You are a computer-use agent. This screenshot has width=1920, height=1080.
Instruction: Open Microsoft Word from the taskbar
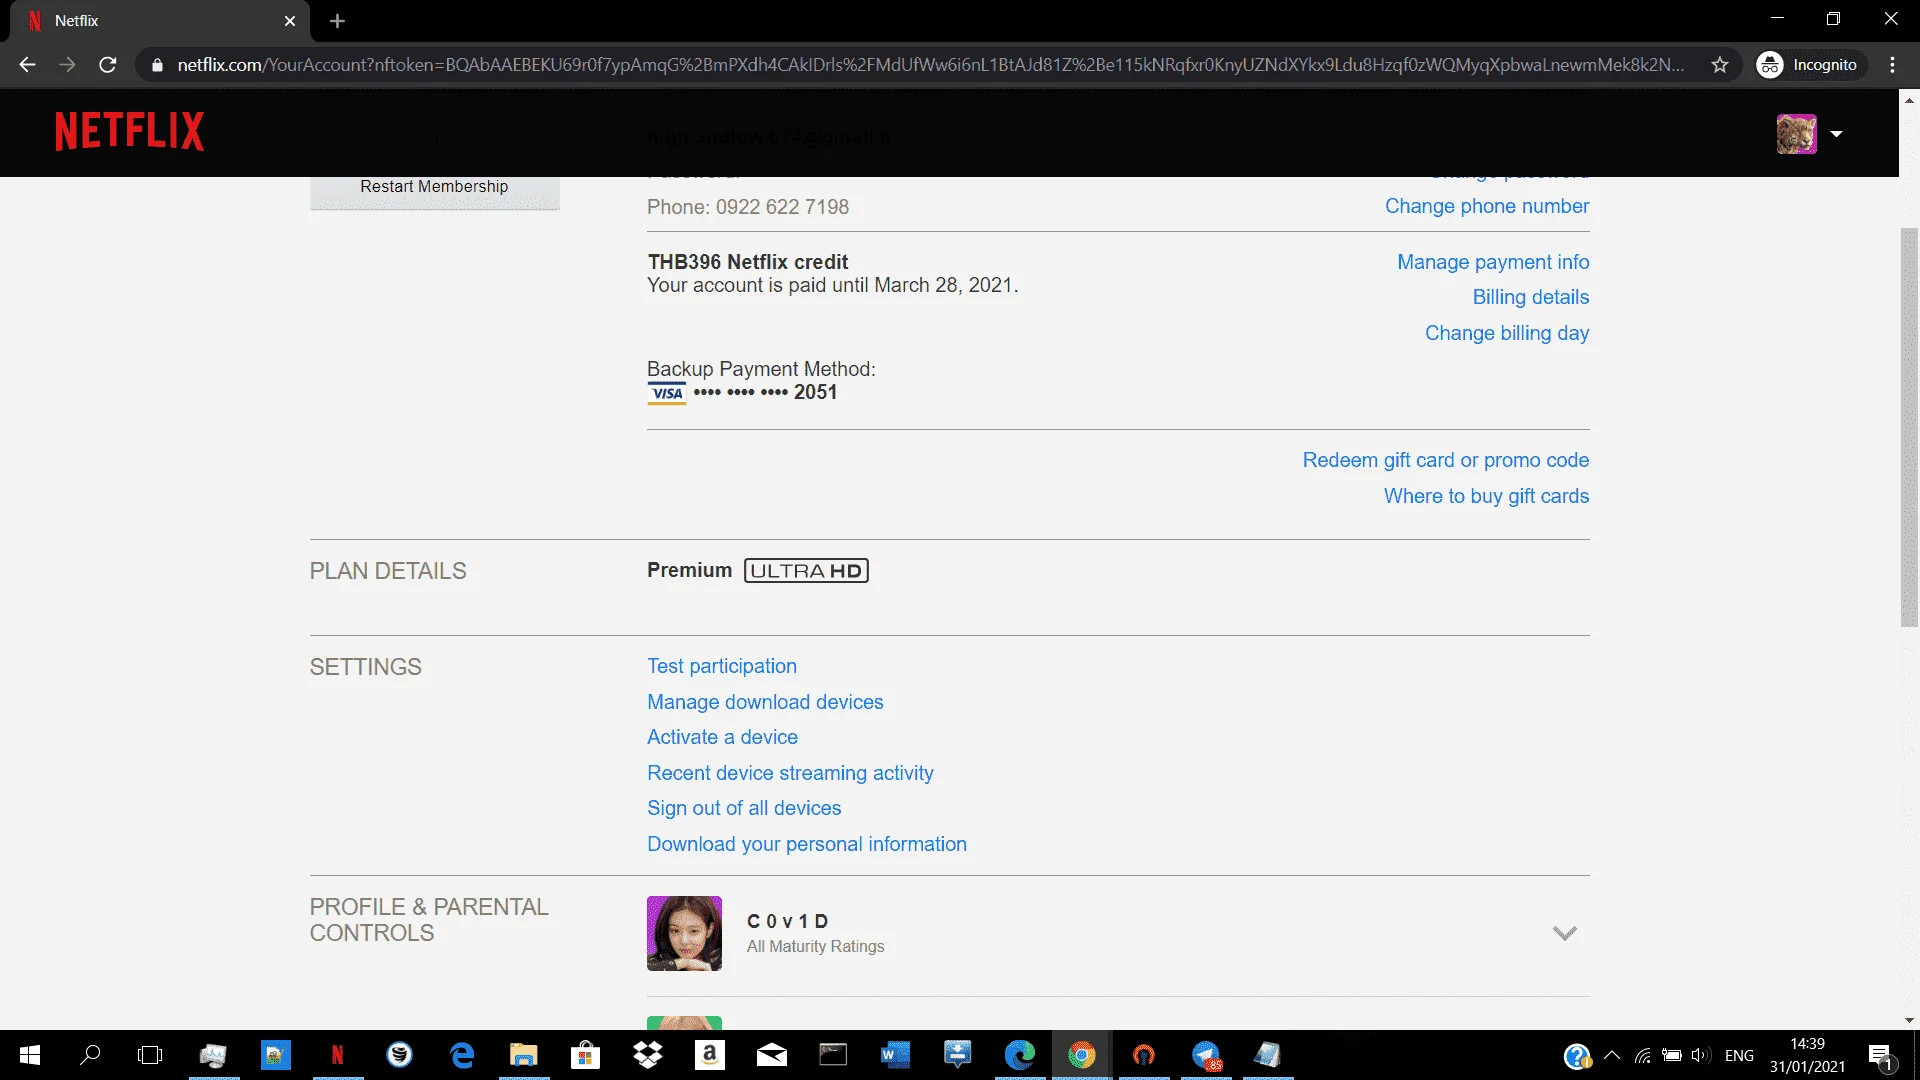pos(895,1055)
